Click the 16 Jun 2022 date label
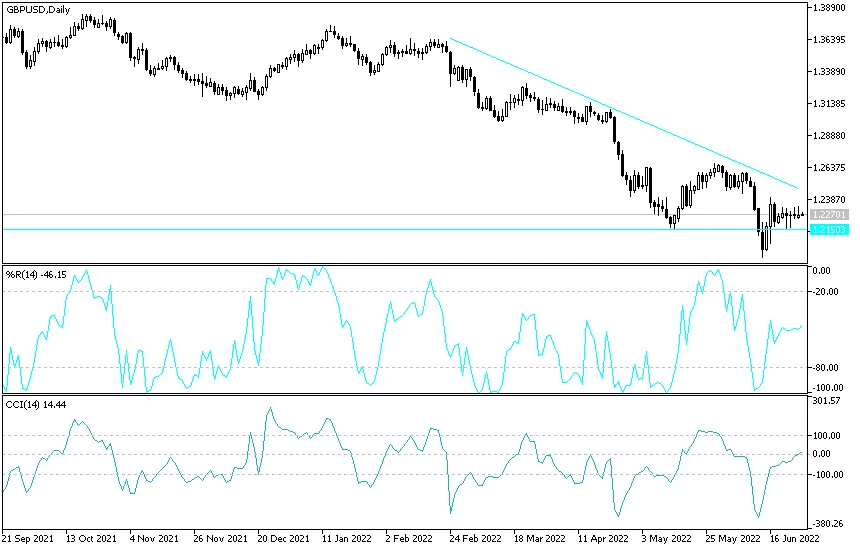 point(794,538)
